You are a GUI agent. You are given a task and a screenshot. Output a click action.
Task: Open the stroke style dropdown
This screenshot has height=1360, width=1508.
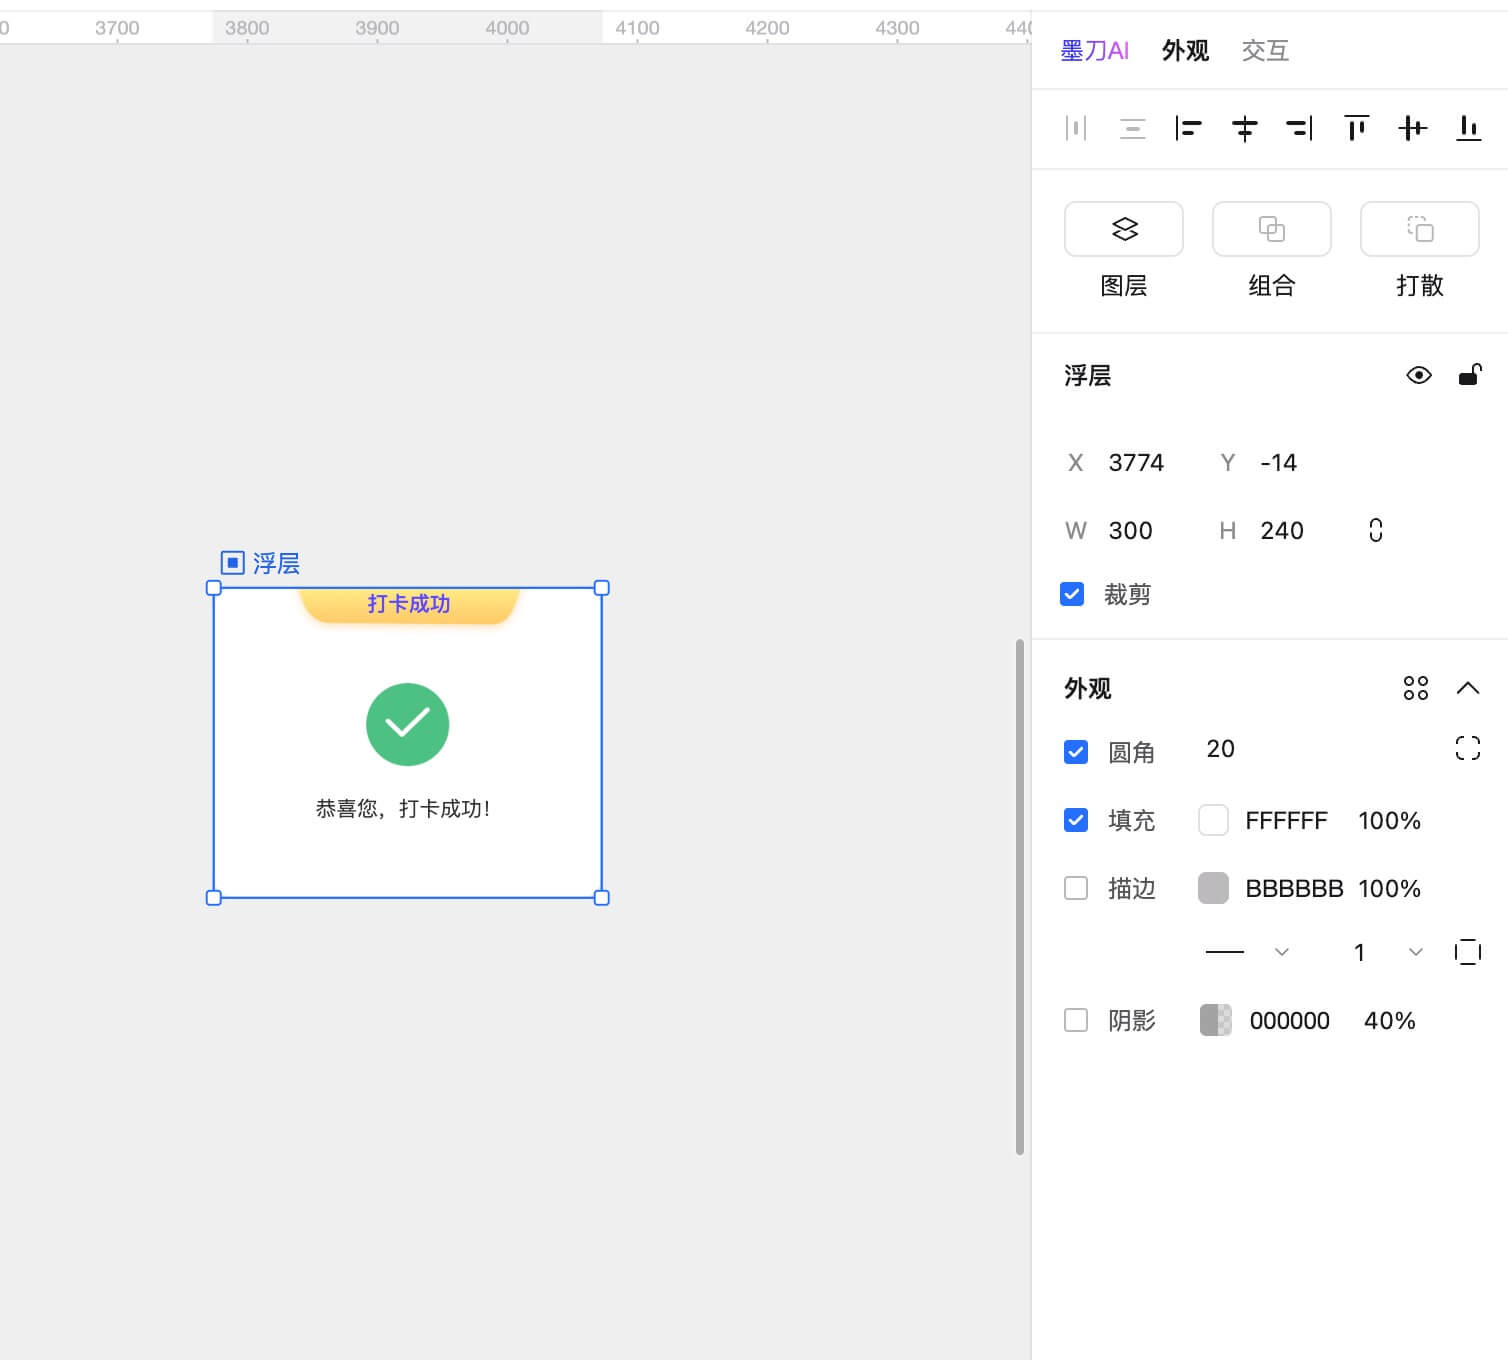click(x=1281, y=952)
